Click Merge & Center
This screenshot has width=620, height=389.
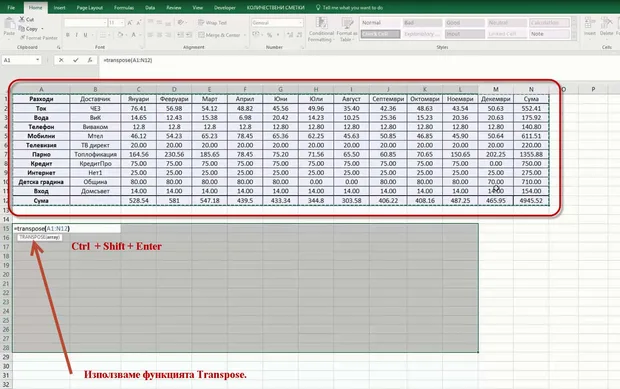coord(219,35)
